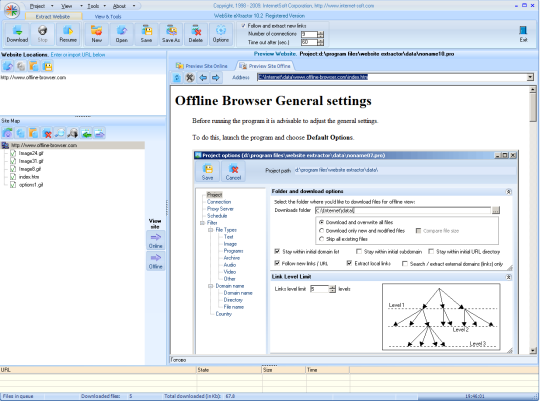Click the Stop toolbar button

(x=42, y=34)
